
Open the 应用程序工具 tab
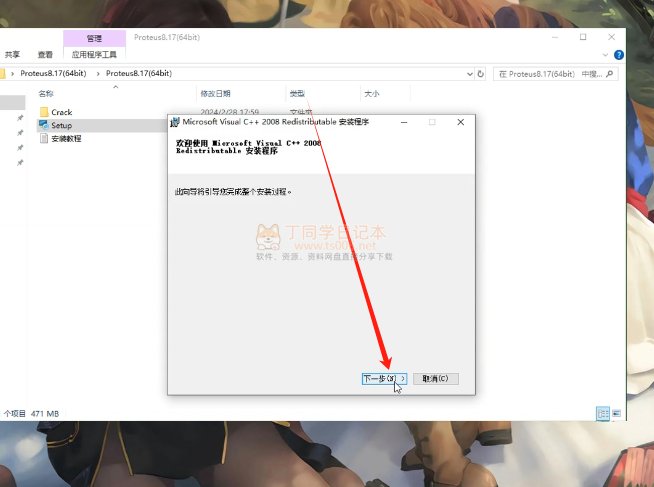pos(94,55)
